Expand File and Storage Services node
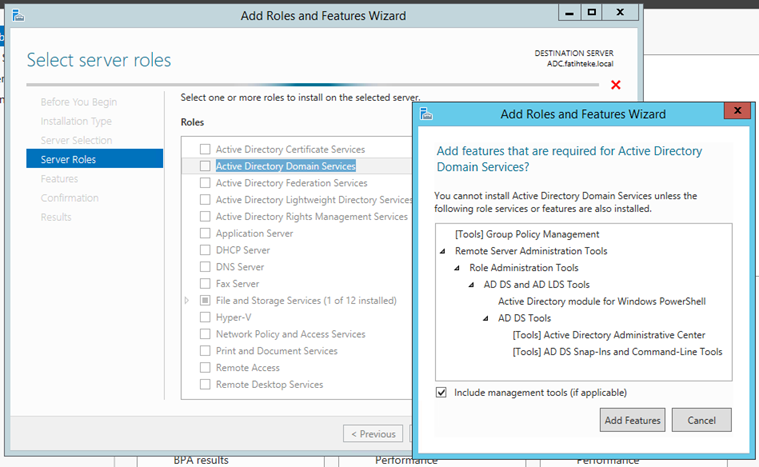Viewport: 759px width, 467px height. coord(187,301)
